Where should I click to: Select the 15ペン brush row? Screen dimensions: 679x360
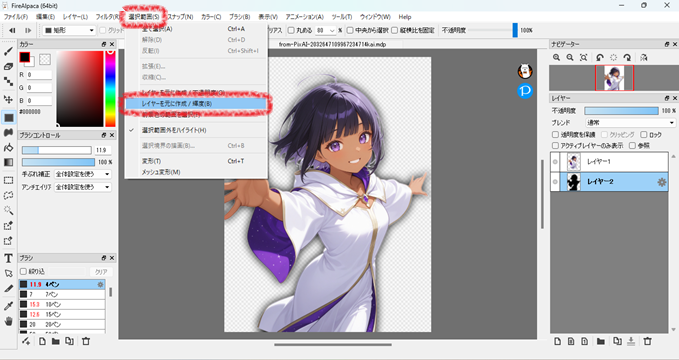[62, 315]
